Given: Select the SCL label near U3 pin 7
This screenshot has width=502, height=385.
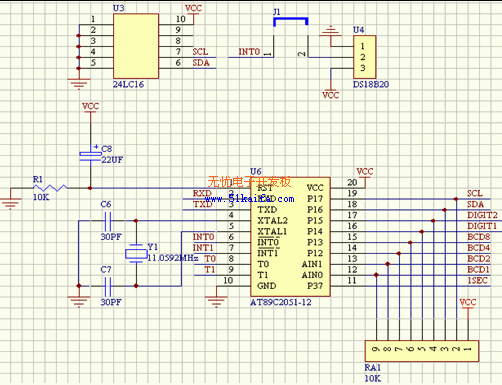Looking at the screenshot, I should pyautogui.click(x=200, y=52).
